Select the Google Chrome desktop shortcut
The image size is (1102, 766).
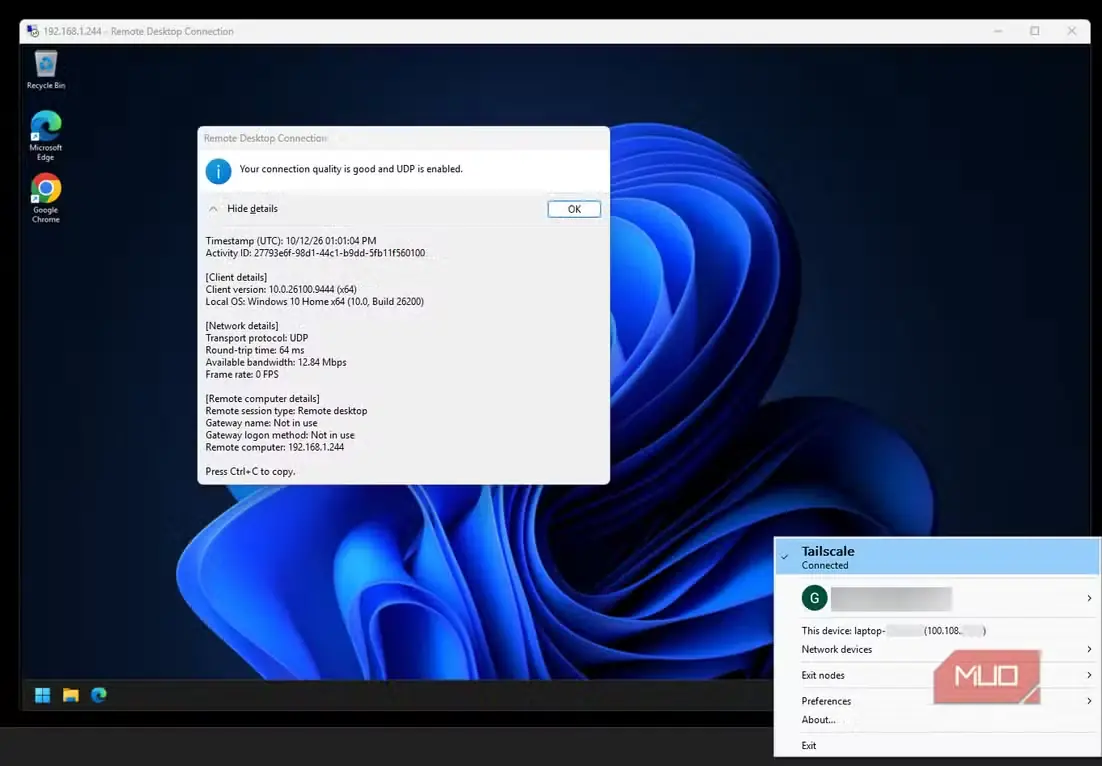pos(46,198)
